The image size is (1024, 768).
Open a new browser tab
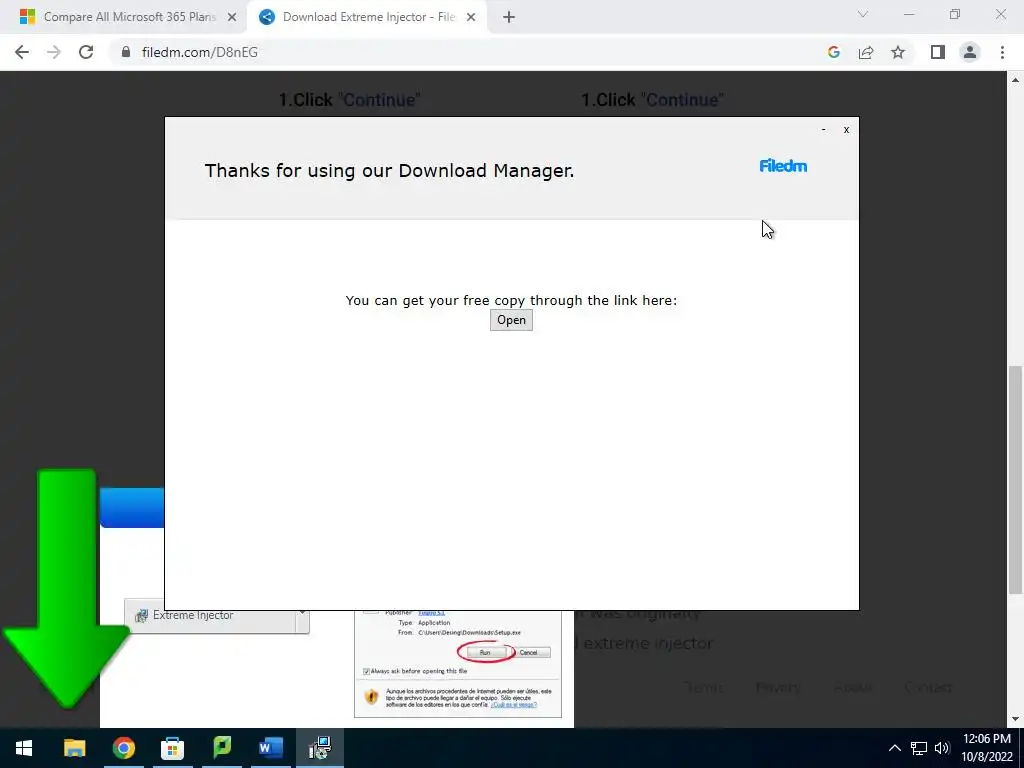pyautogui.click(x=509, y=18)
